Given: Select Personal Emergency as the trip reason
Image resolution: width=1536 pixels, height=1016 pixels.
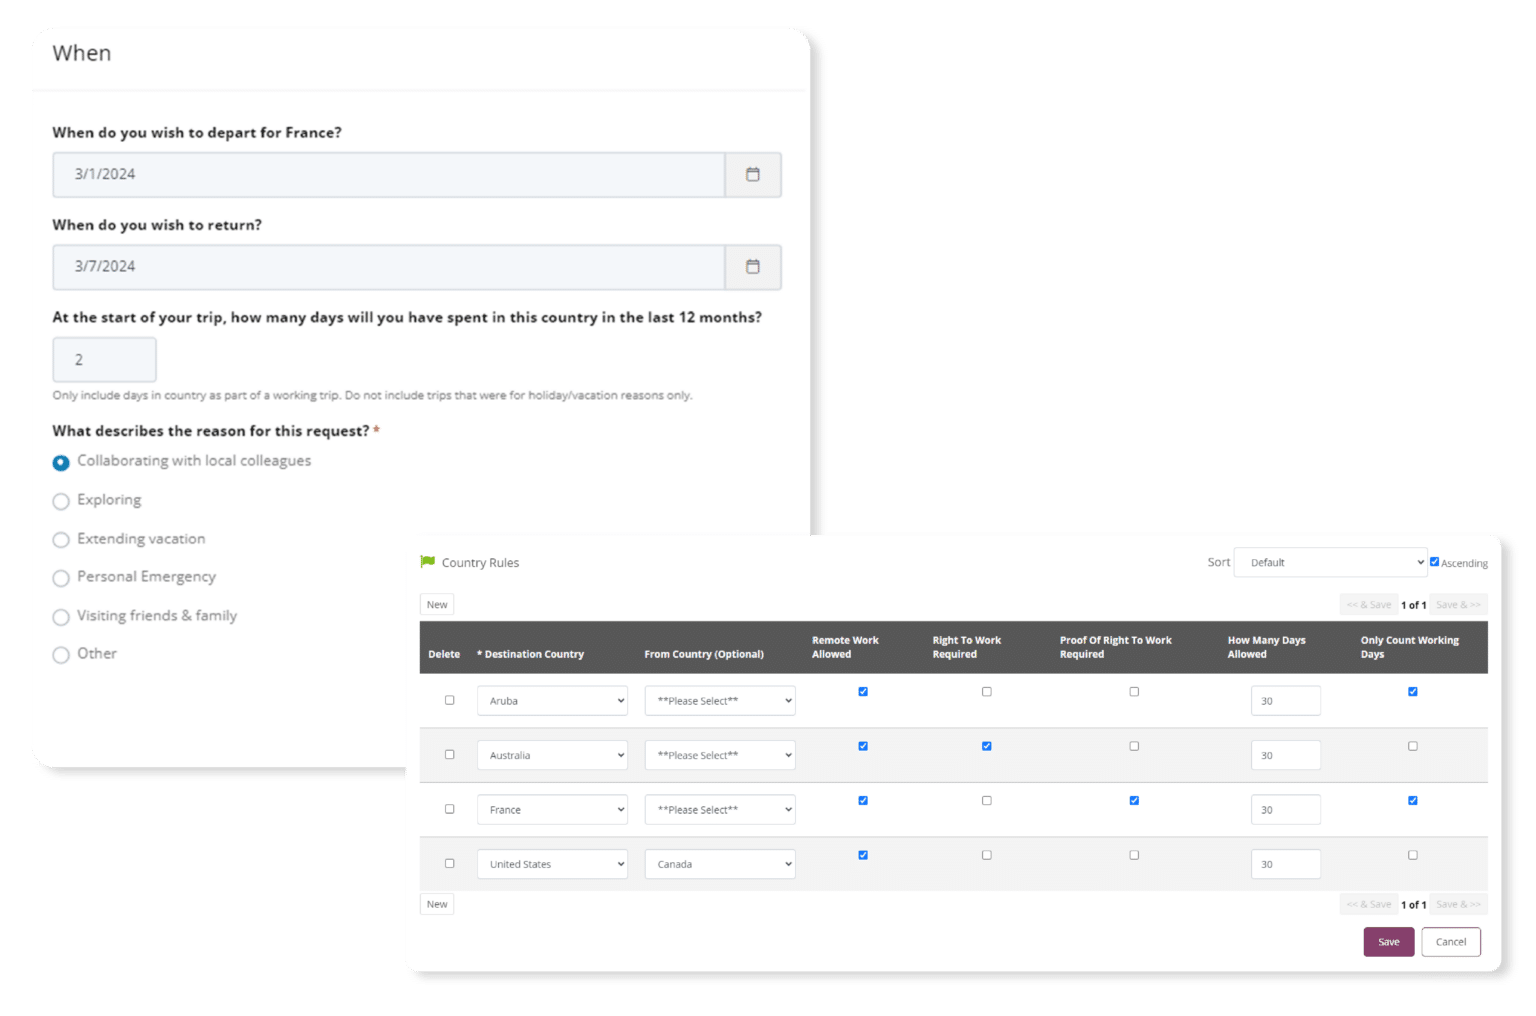Looking at the screenshot, I should 60,578.
